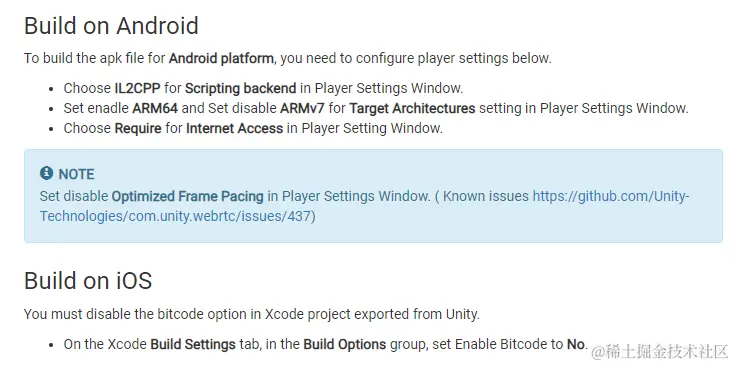Click Optimized Frame Pacing in the note
Screen dimensions: 734x366
point(188,196)
